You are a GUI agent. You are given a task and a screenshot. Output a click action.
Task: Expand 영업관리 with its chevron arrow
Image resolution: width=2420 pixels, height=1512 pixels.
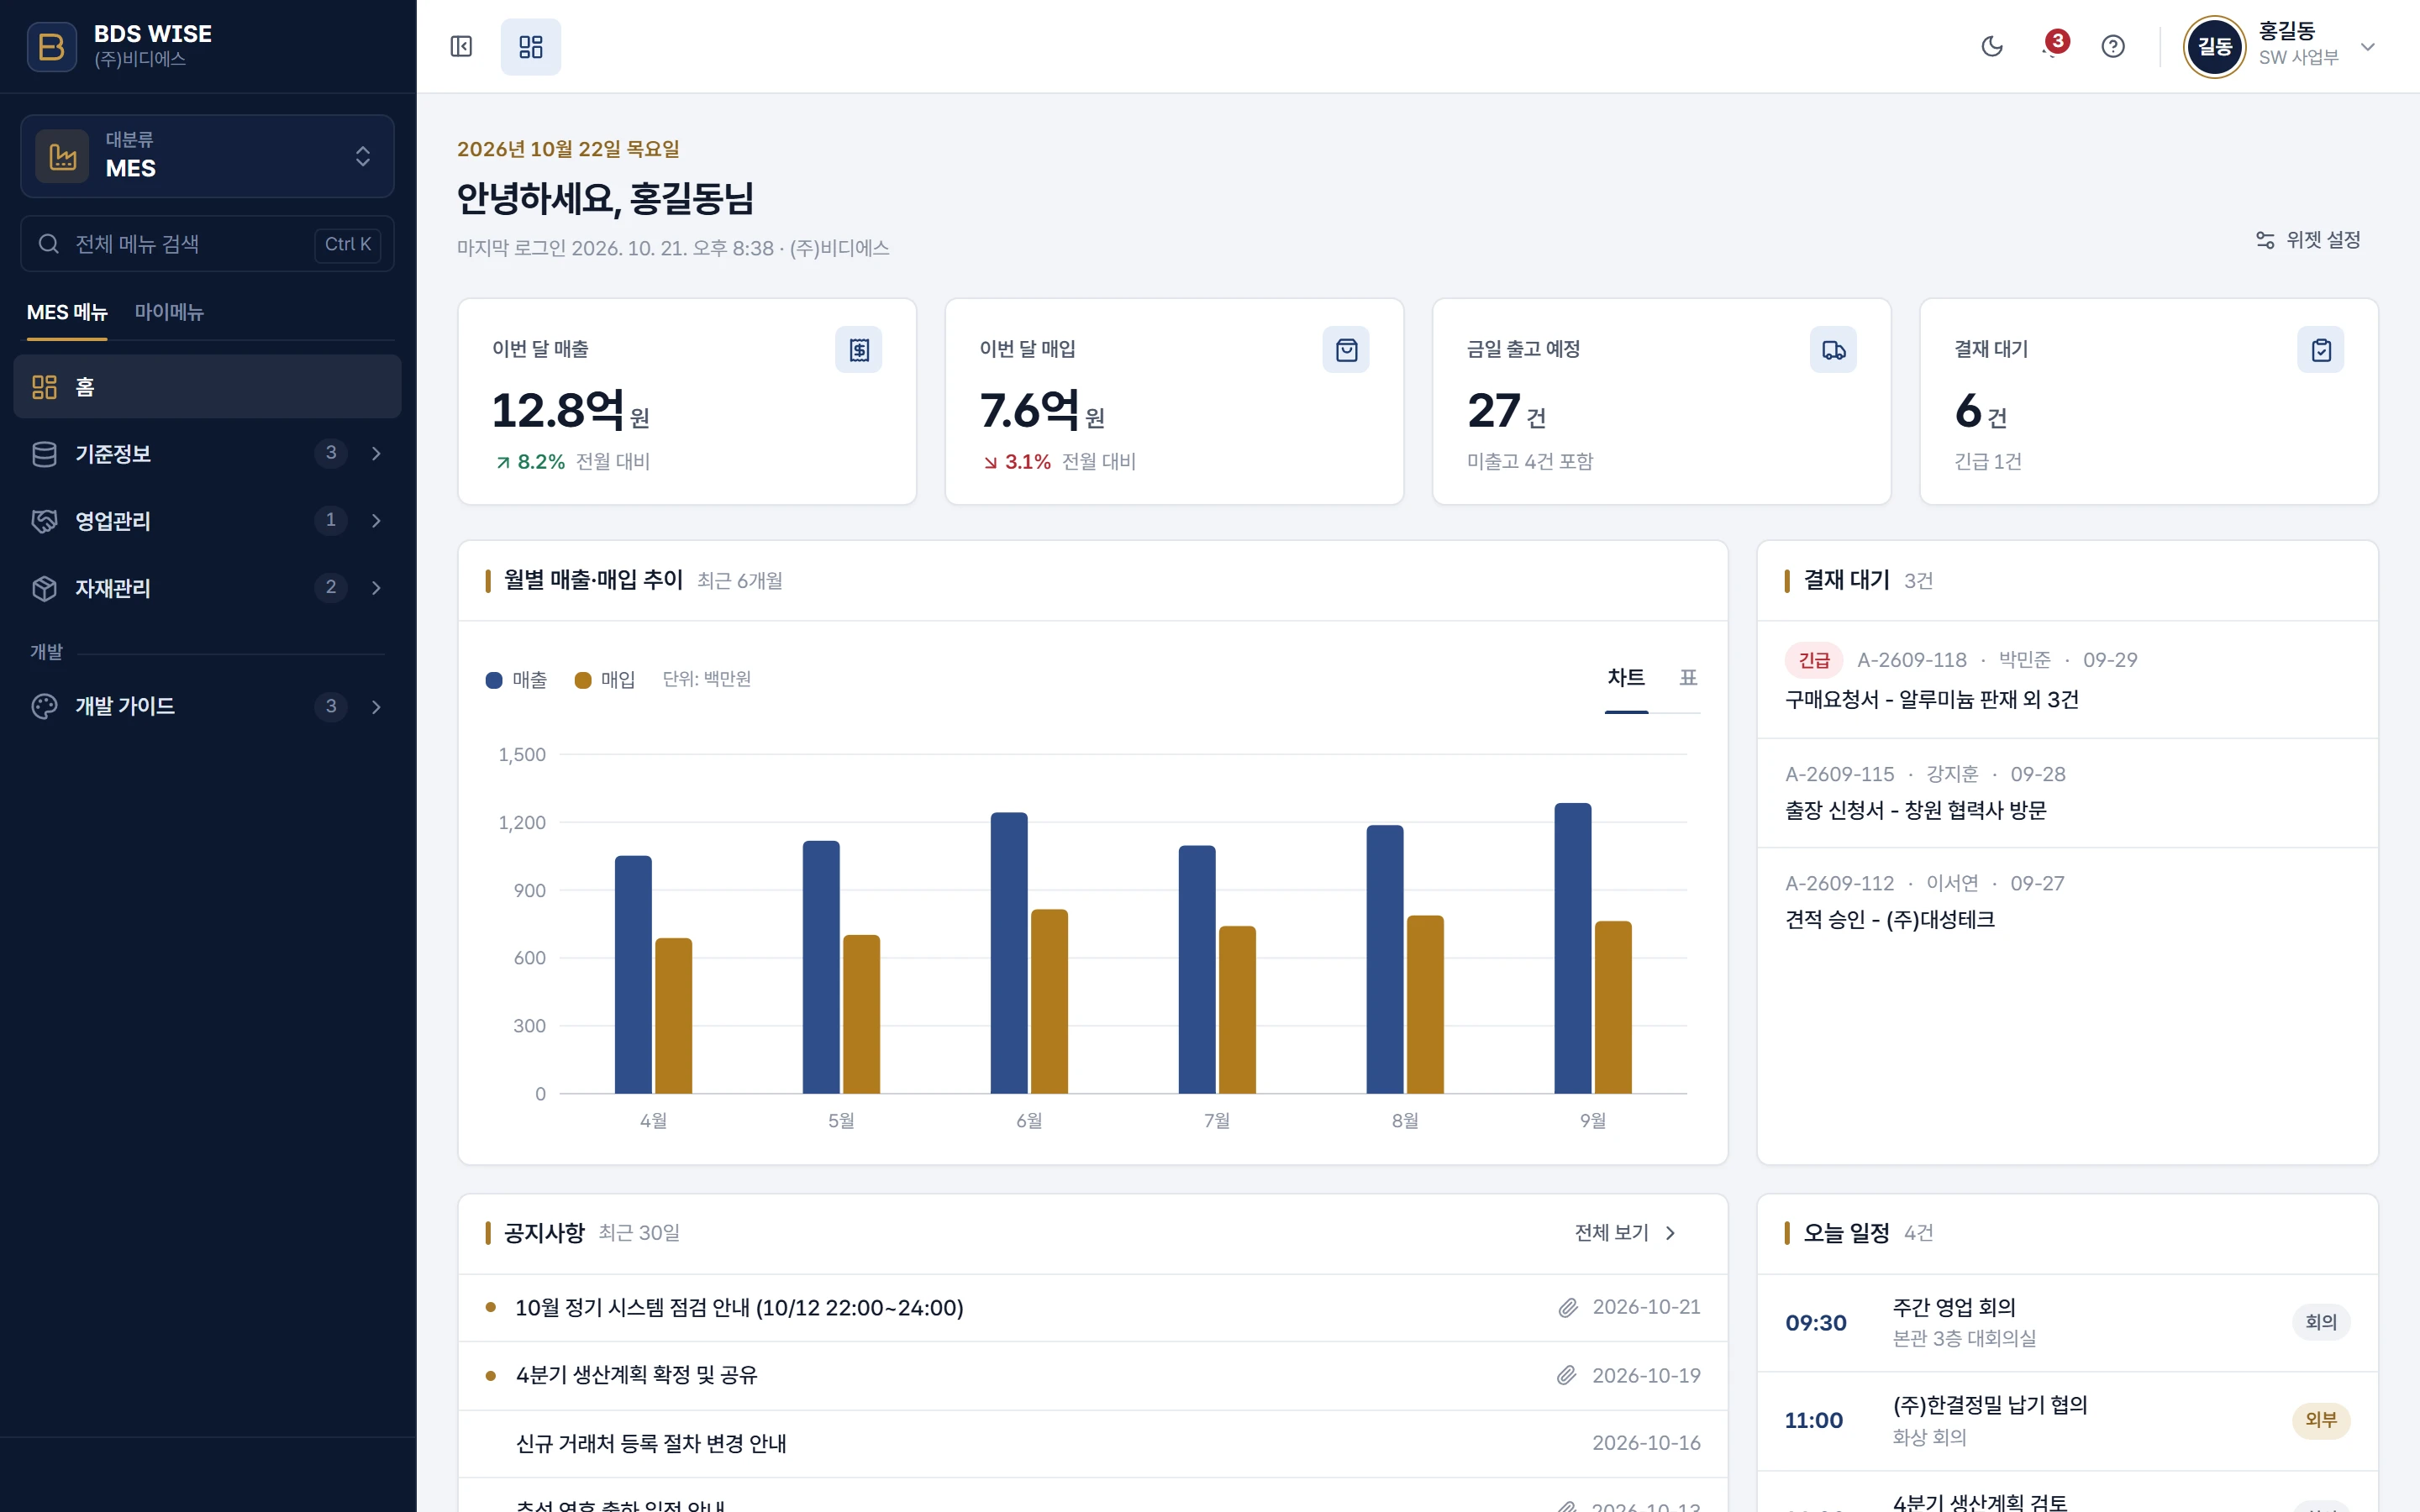coord(376,520)
